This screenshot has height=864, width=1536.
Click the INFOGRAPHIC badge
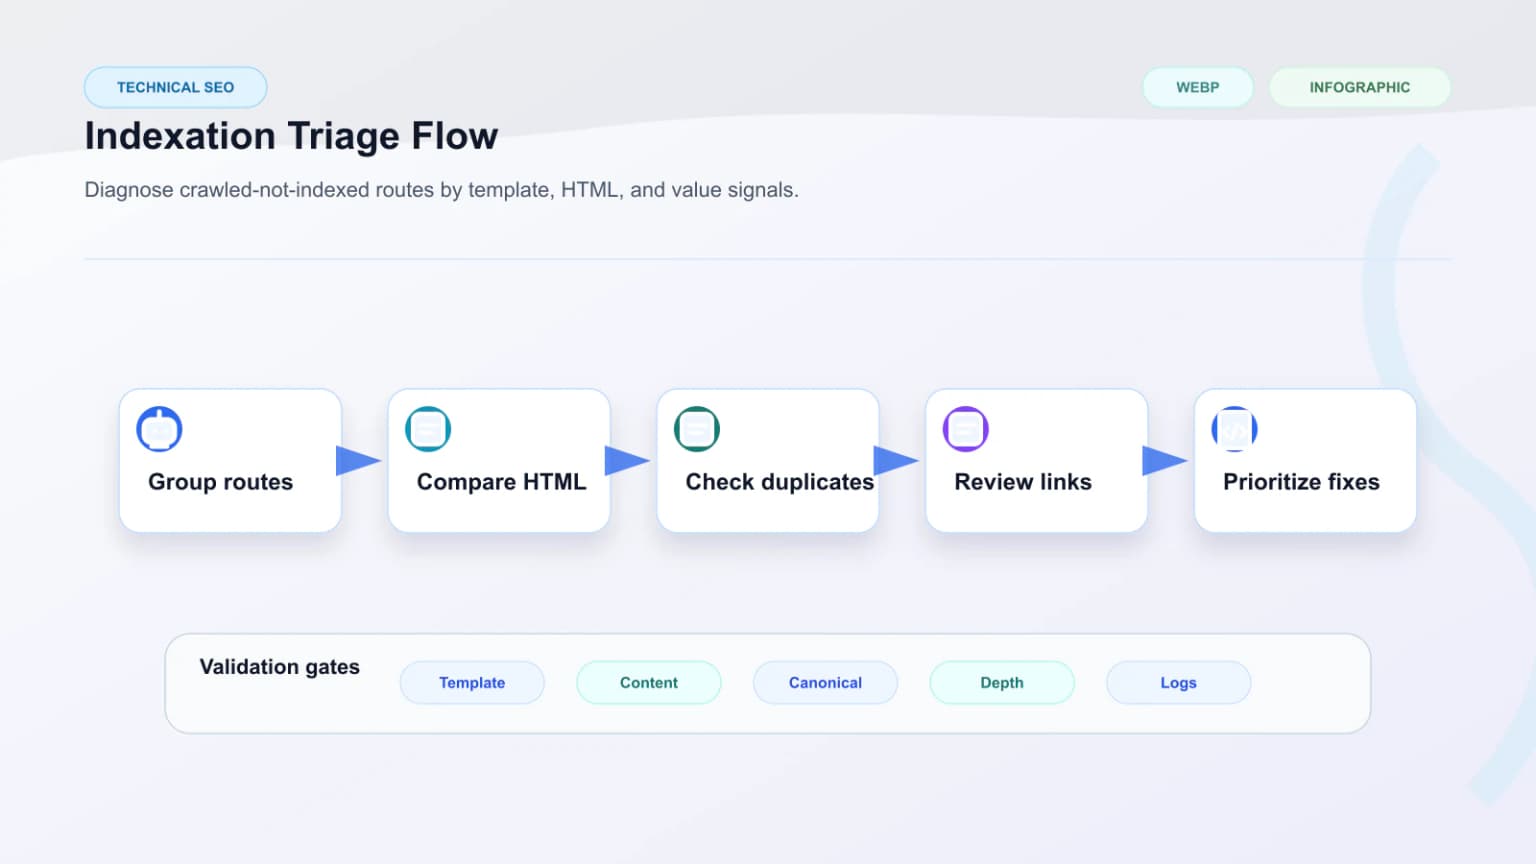pos(1359,87)
